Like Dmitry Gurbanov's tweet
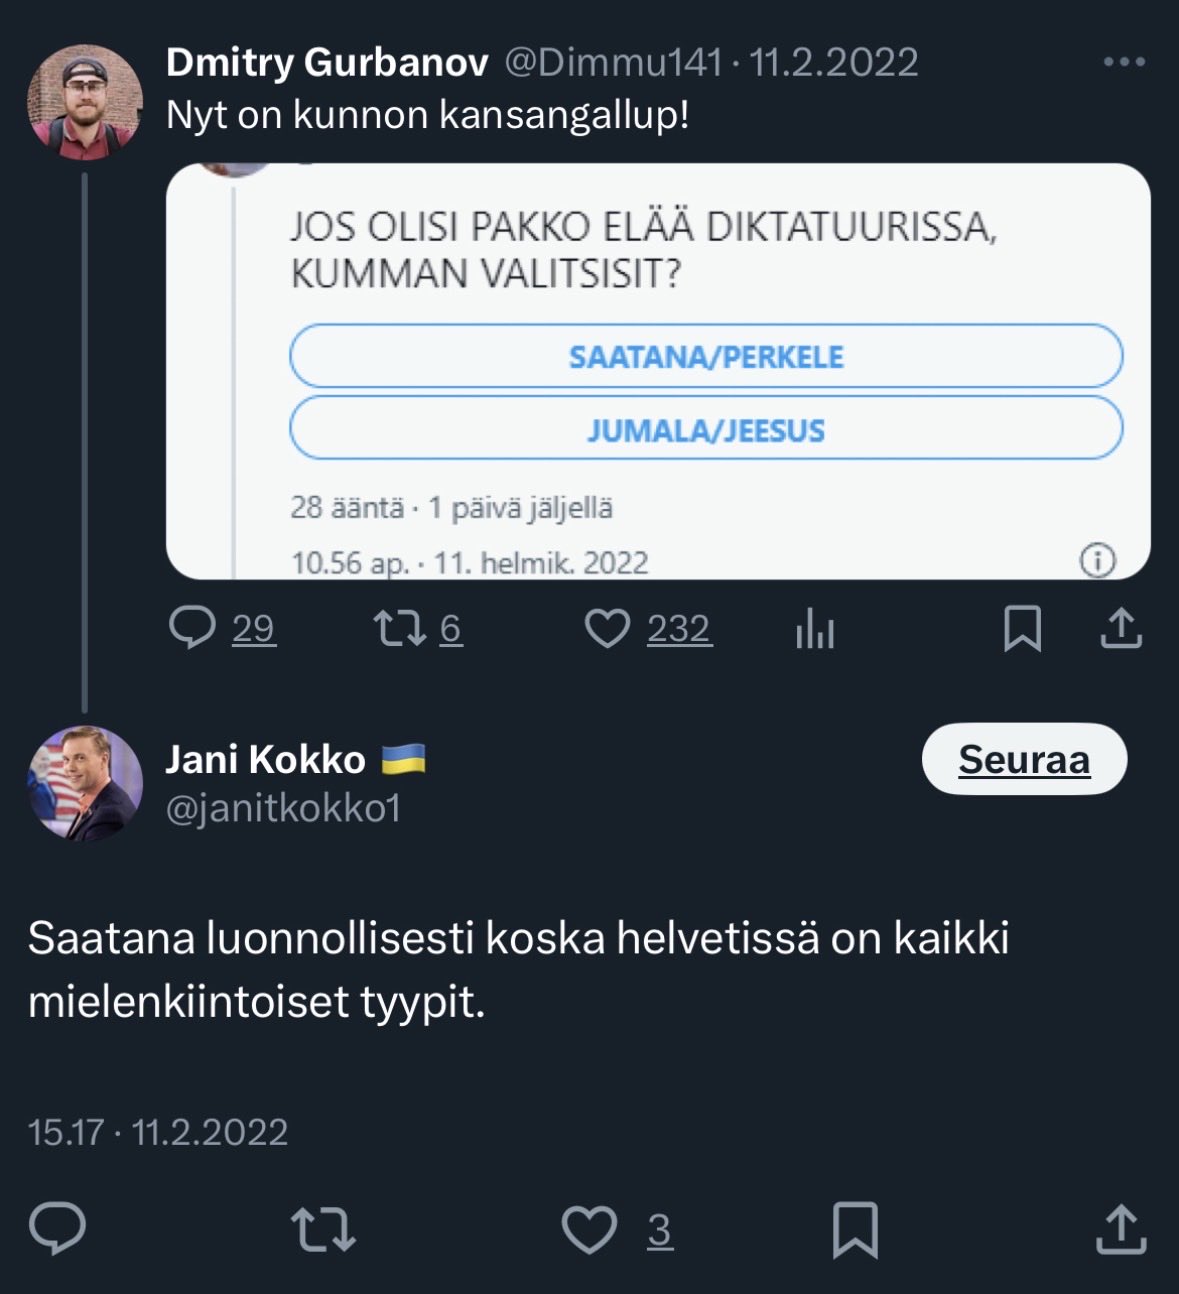The image size is (1179, 1294). coord(607,629)
